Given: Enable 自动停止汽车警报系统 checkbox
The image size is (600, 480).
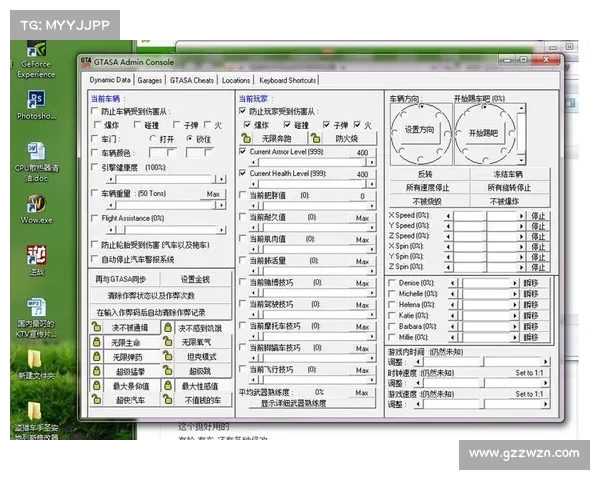Looking at the screenshot, I should (x=95, y=259).
